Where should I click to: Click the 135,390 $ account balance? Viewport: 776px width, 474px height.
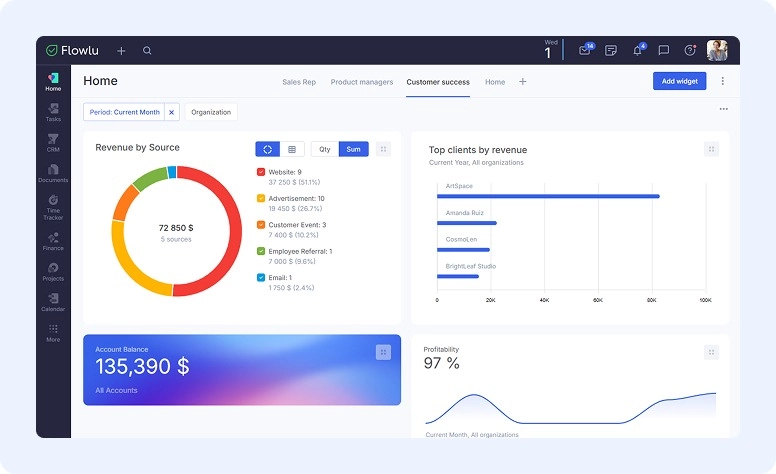click(142, 367)
